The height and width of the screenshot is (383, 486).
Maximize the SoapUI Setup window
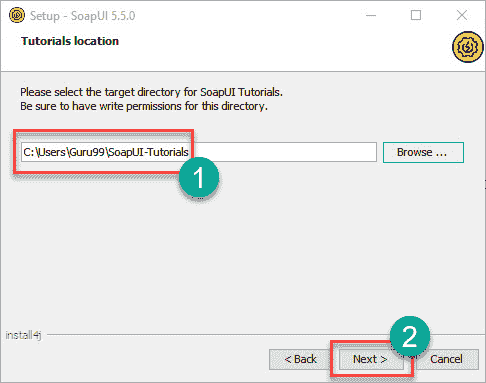416,15
